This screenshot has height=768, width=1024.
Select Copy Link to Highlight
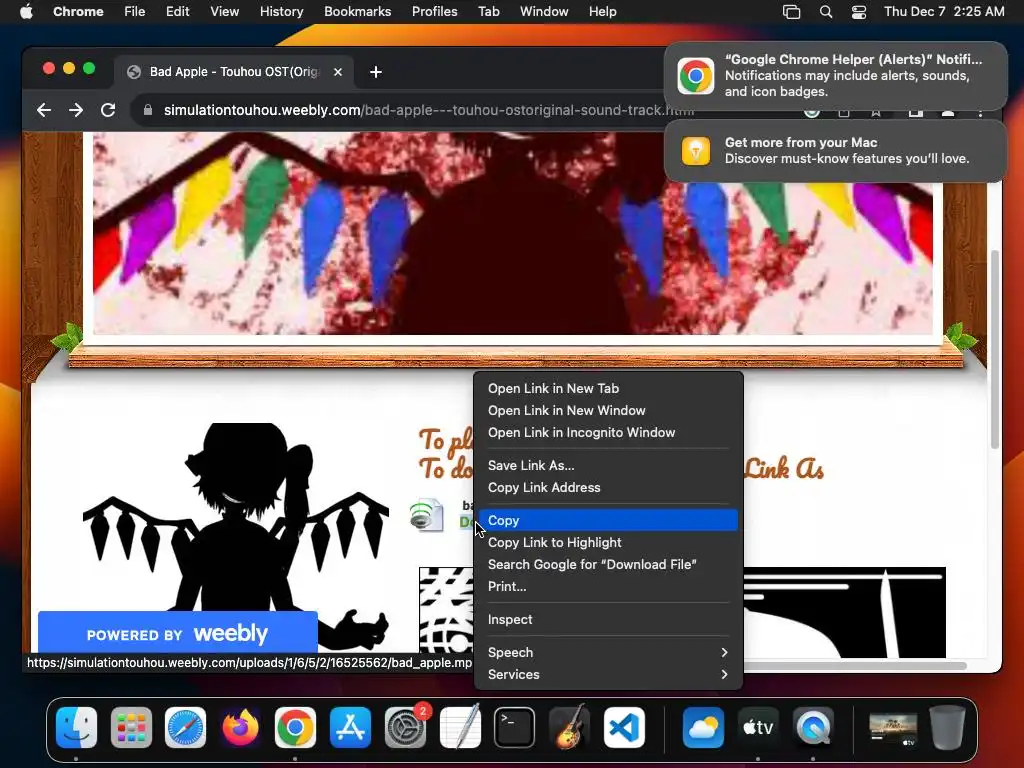(x=608, y=543)
